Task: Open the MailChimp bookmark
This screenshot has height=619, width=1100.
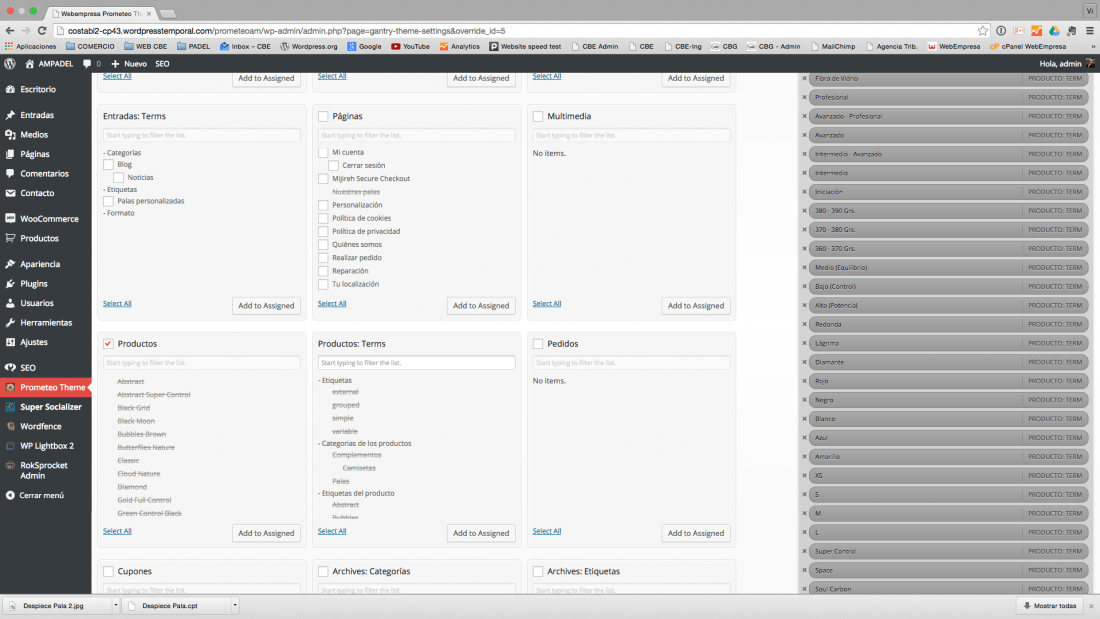Action: 833,46
